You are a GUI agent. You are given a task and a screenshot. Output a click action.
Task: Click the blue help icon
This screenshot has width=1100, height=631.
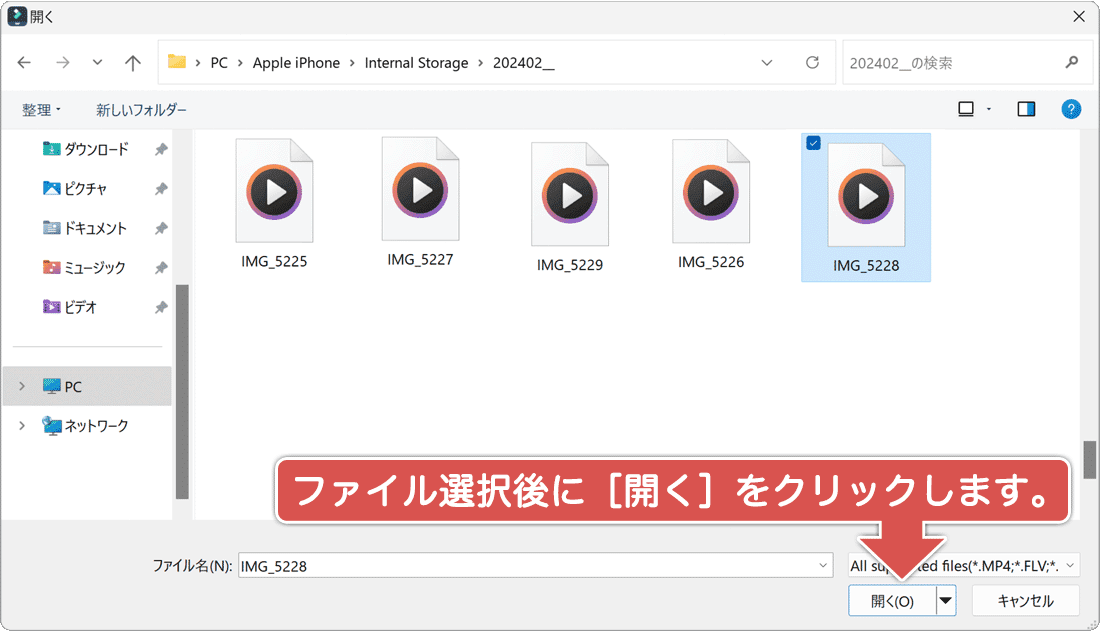click(1071, 108)
